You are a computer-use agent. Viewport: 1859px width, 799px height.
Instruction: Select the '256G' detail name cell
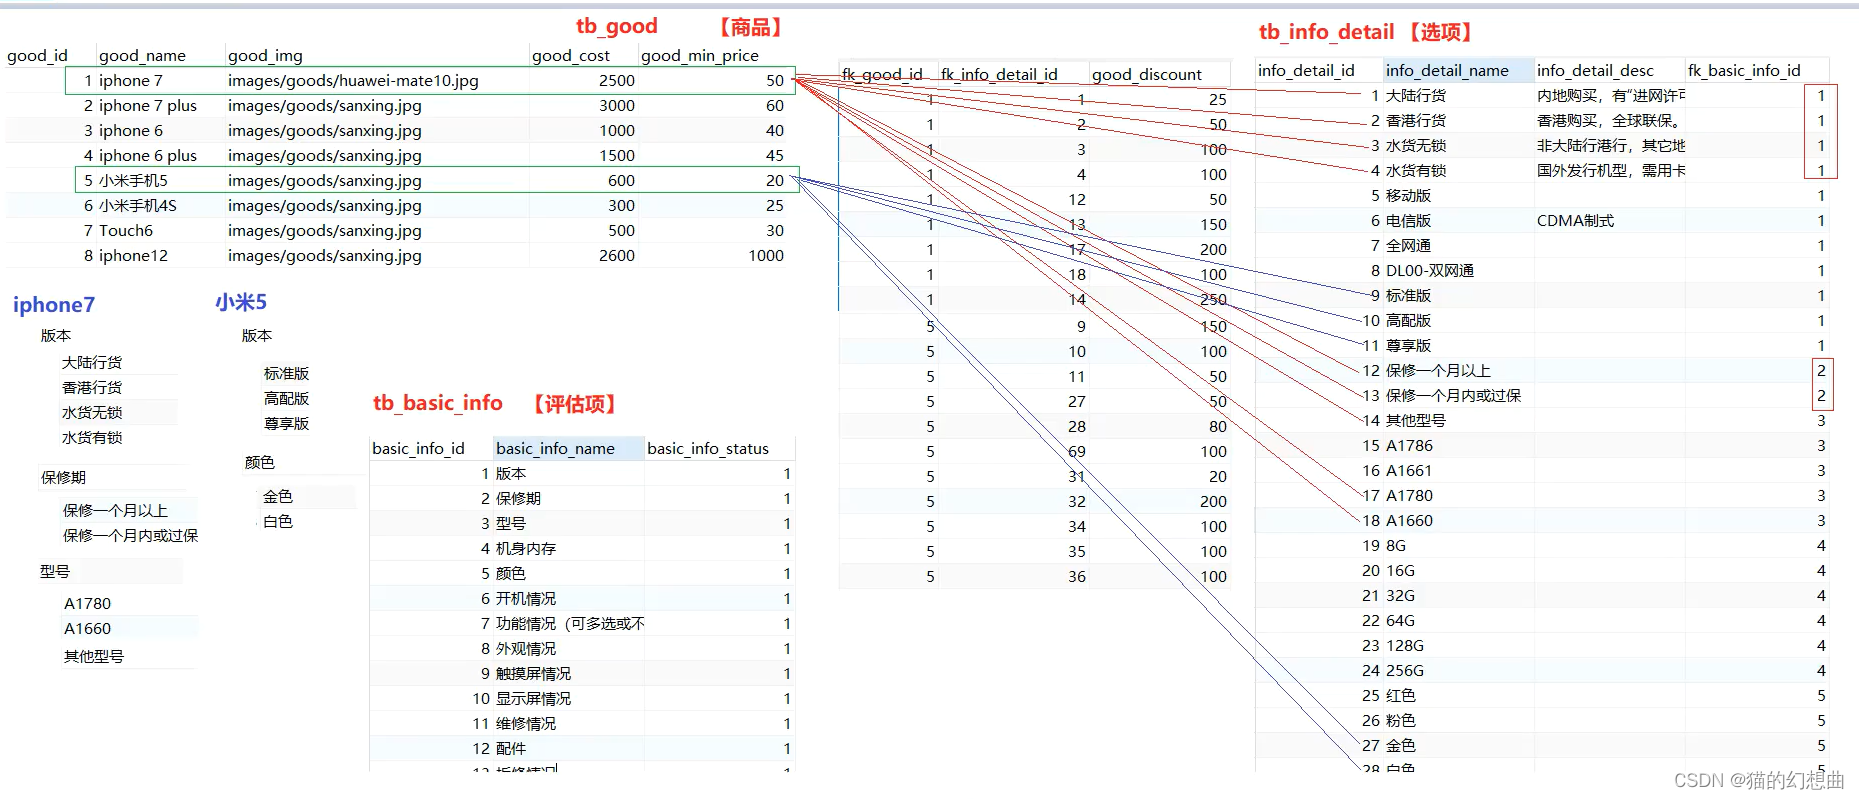[x=1405, y=671]
